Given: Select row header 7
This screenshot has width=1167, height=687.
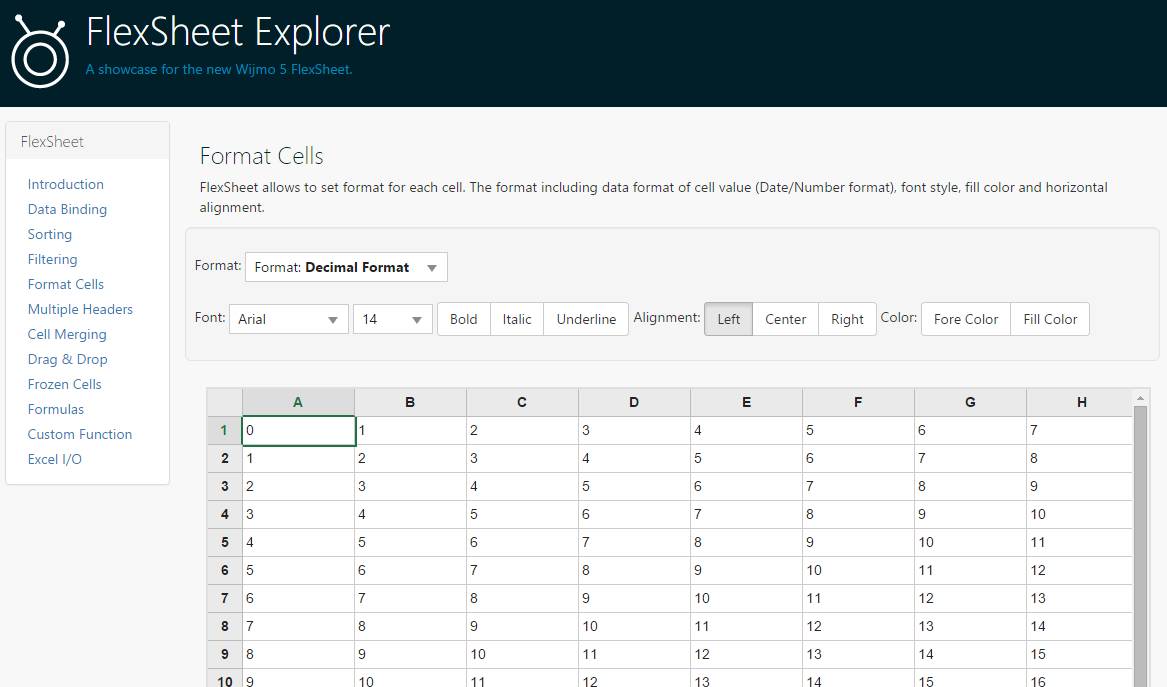Looking at the screenshot, I should (x=225, y=598).
